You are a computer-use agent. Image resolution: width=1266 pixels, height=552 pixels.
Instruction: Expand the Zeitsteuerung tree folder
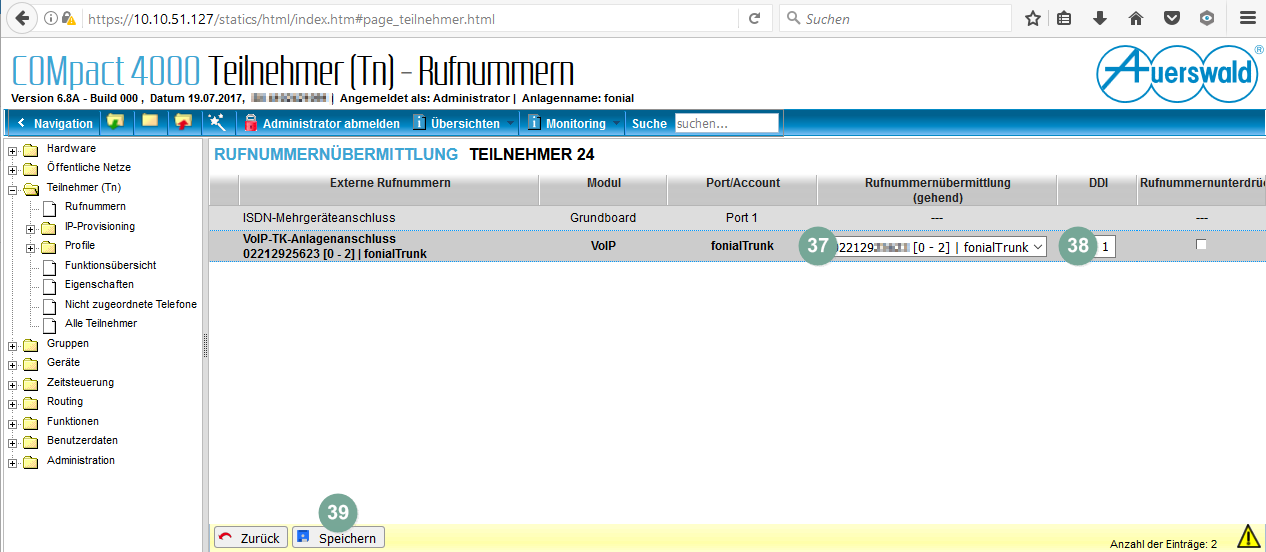(13, 385)
